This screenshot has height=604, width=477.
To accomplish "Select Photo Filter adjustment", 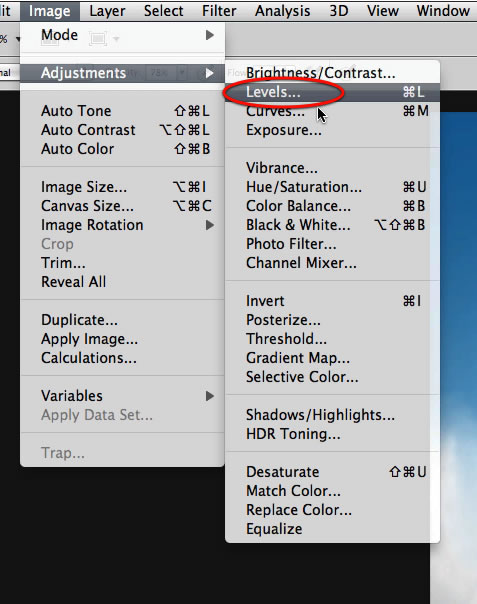I will (x=333, y=244).
